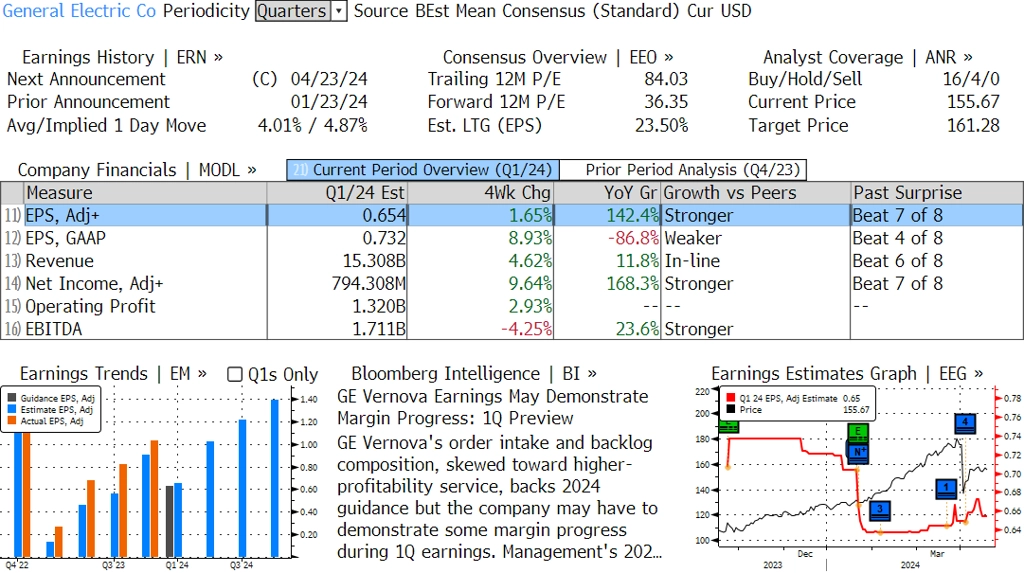Click the Next Announcement date 04/23/24

click(328, 79)
